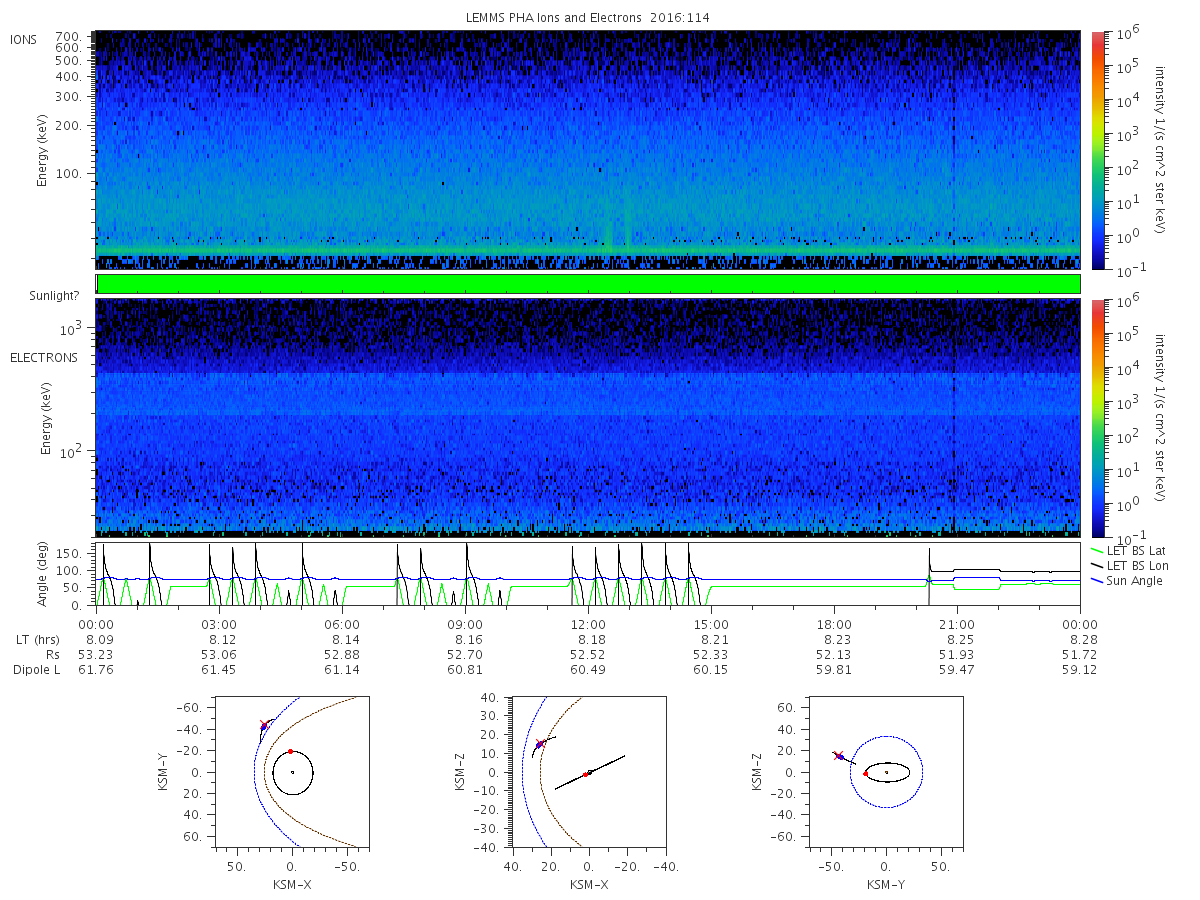Click the 06:00 time axis tick label
The image size is (1200, 900).
pyautogui.click(x=342, y=622)
